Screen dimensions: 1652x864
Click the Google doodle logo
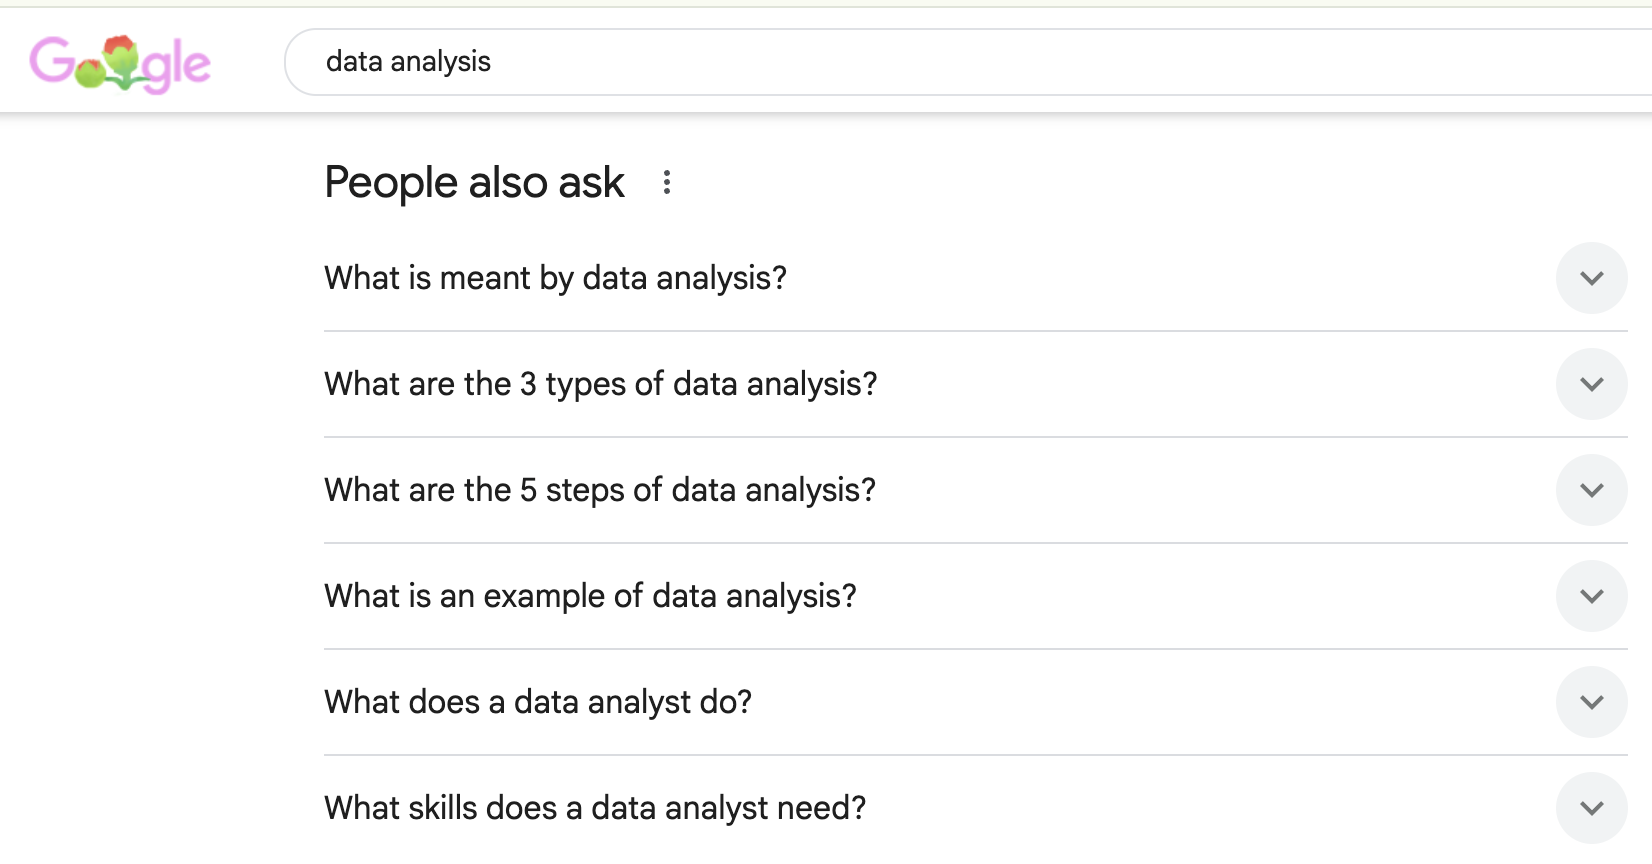point(120,64)
